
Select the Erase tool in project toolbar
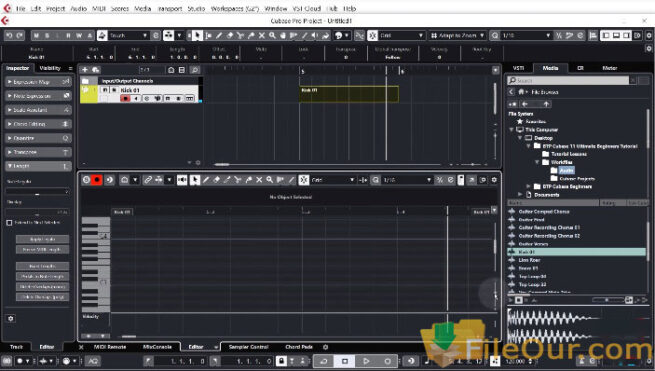(x=230, y=36)
